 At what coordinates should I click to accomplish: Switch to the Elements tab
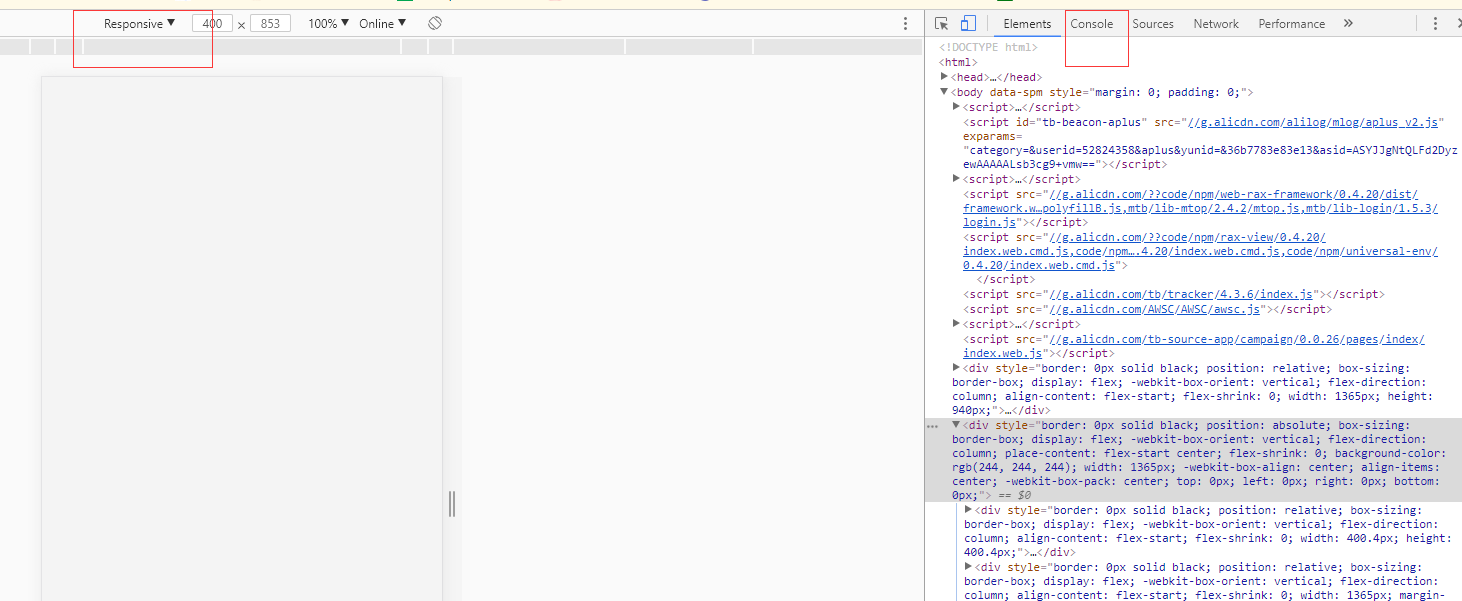(x=1027, y=24)
